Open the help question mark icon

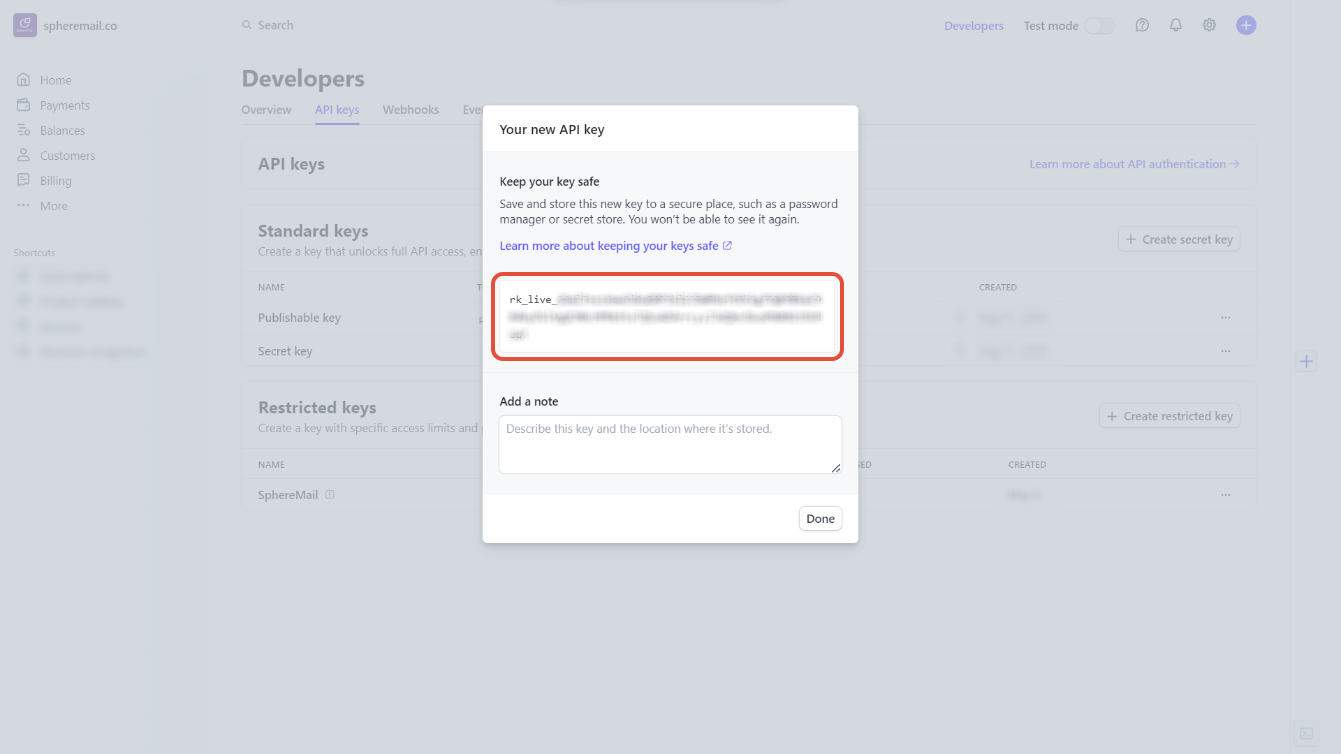coord(1142,25)
